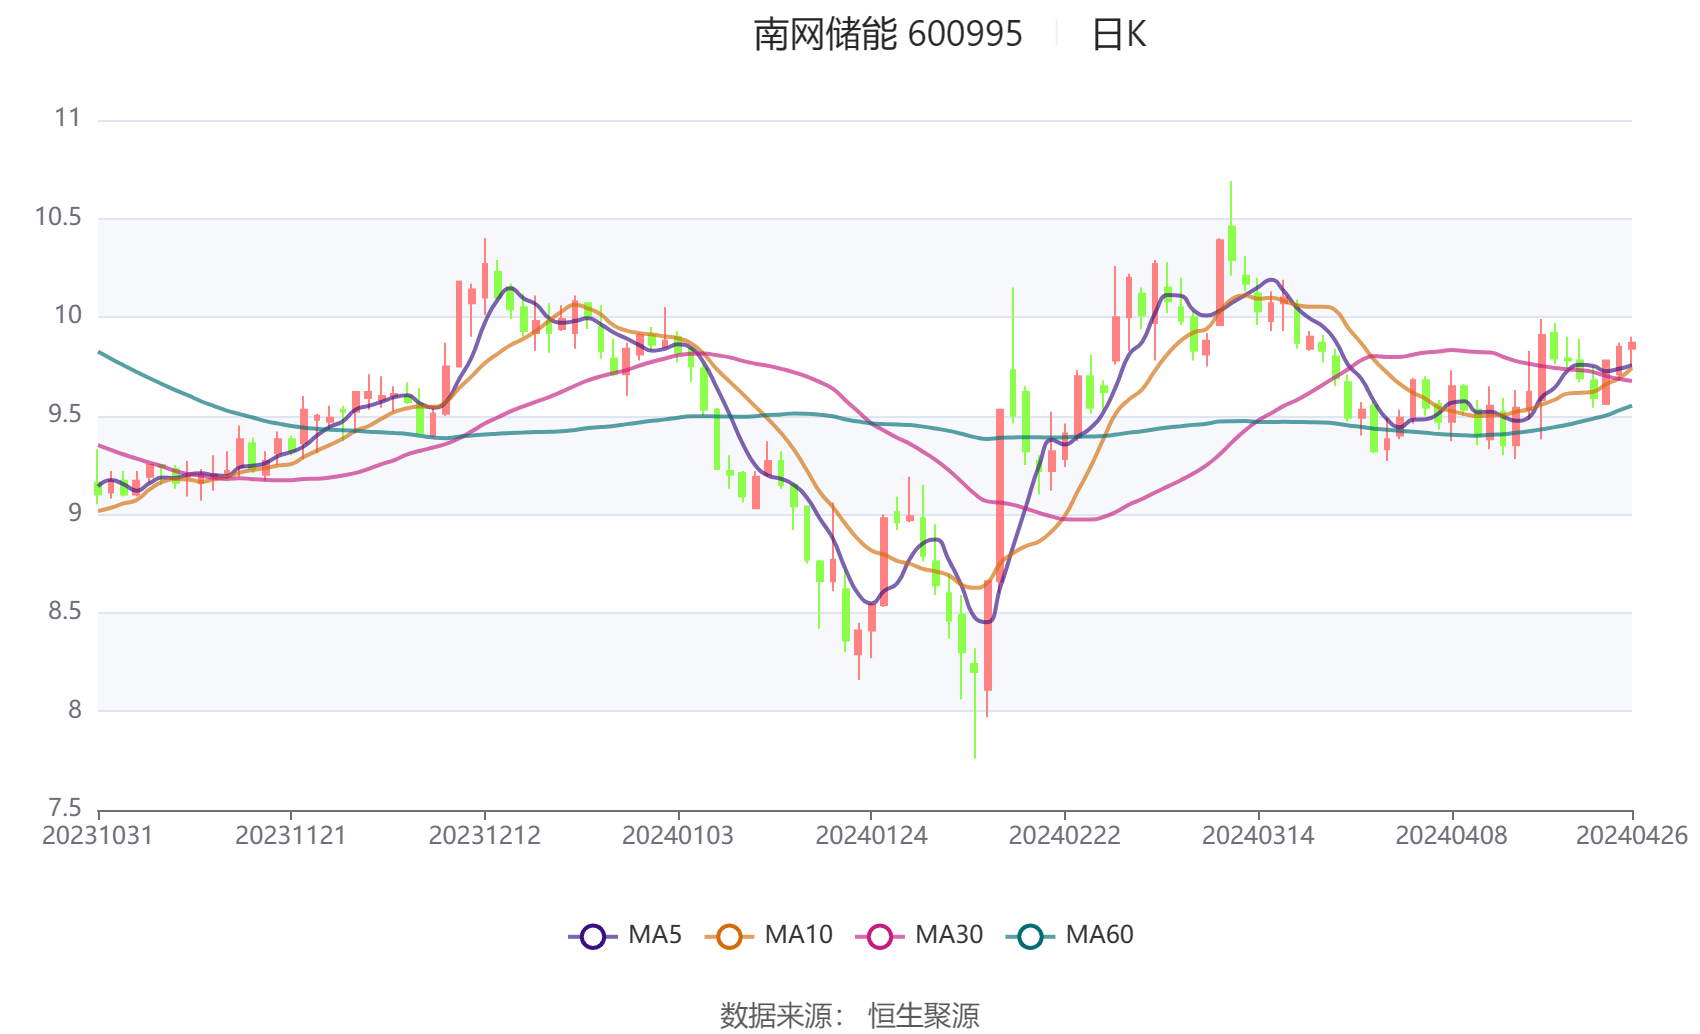The width and height of the screenshot is (1700, 1034).
Task: Click the 8 y-axis price label
Action: (75, 710)
